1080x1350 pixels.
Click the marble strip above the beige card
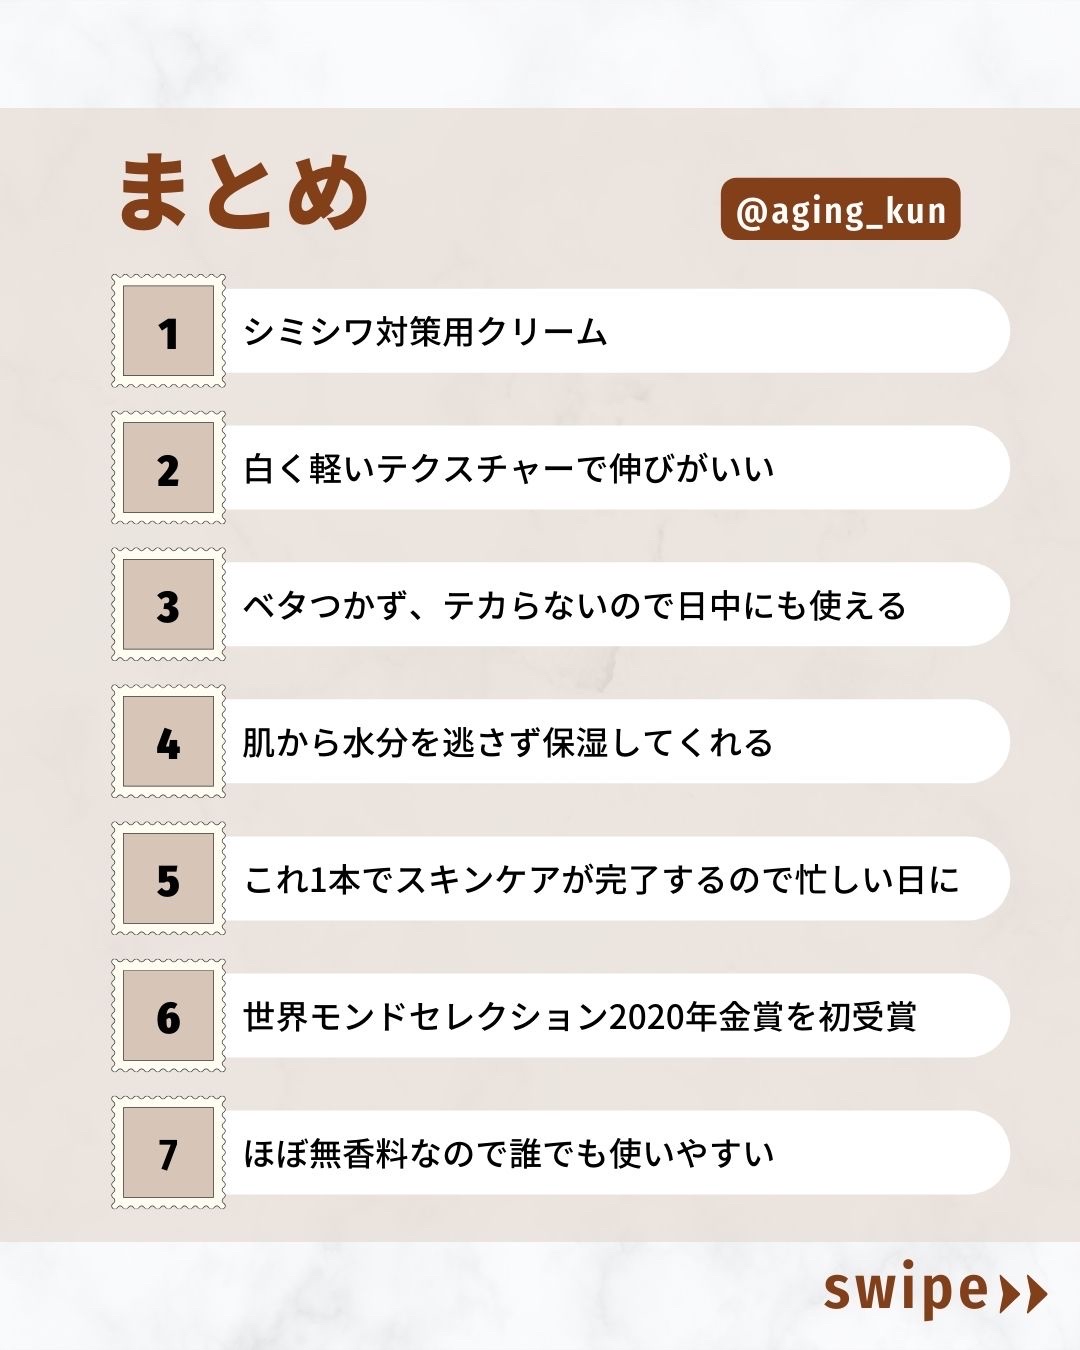(x=540, y=52)
